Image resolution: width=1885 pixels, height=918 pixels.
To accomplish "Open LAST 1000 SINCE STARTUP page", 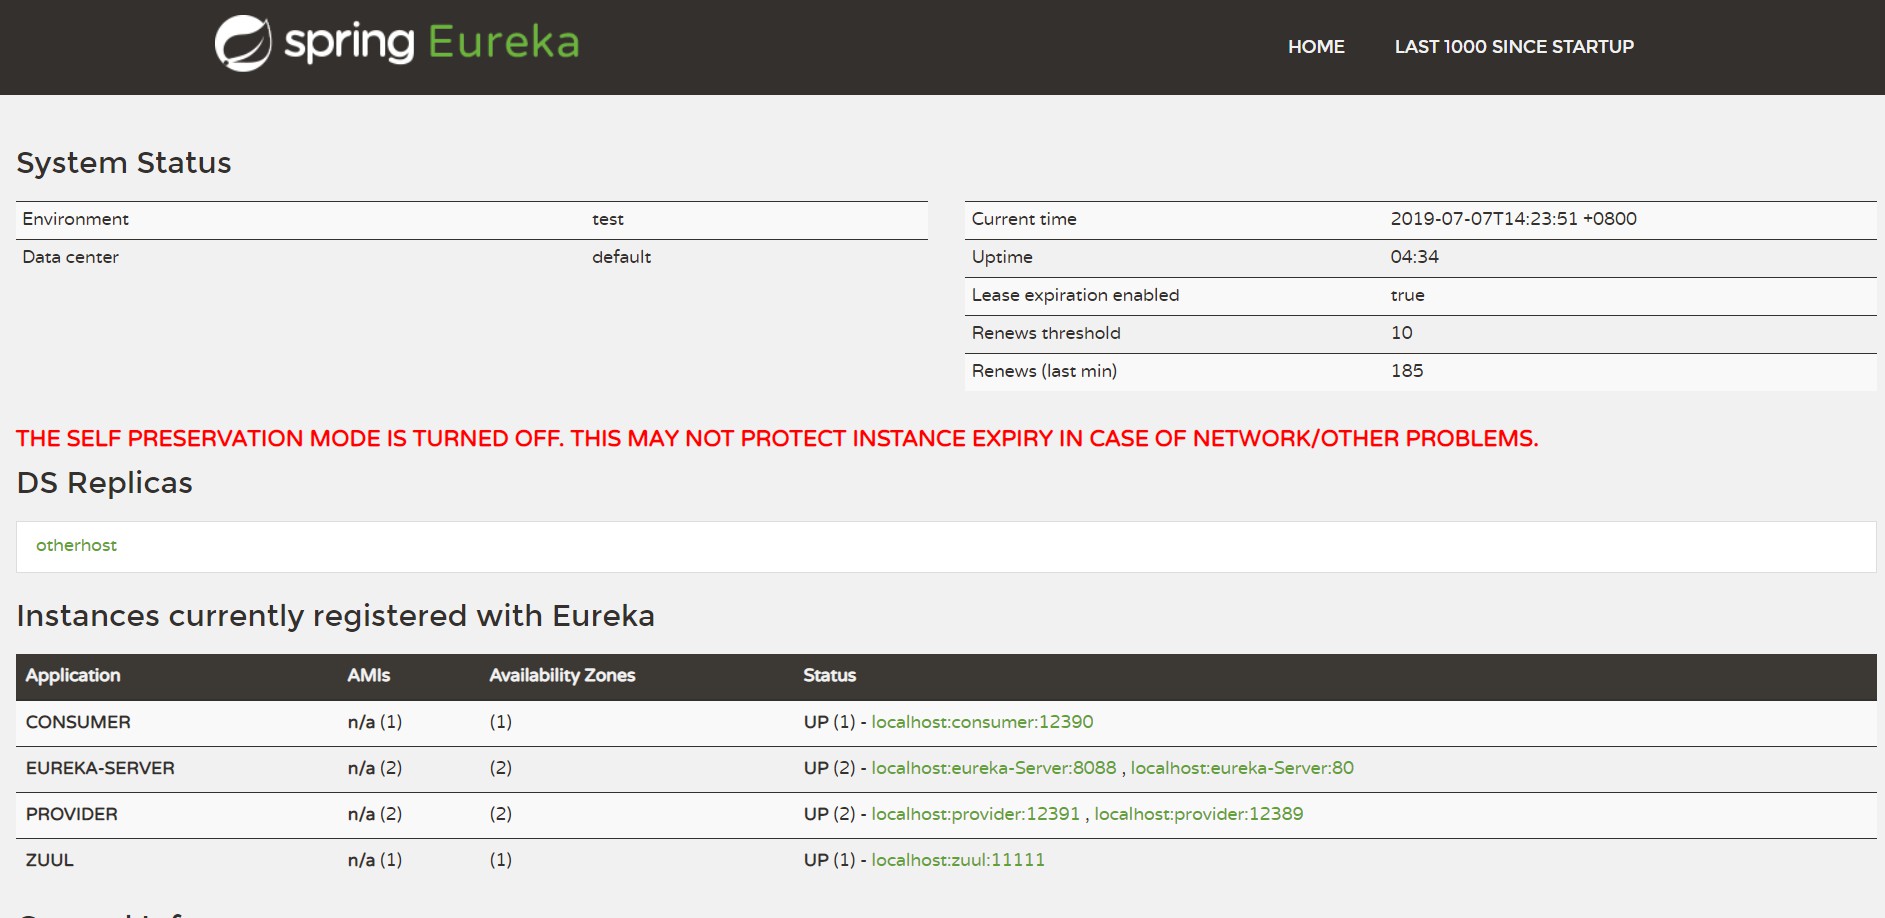I will (1514, 47).
